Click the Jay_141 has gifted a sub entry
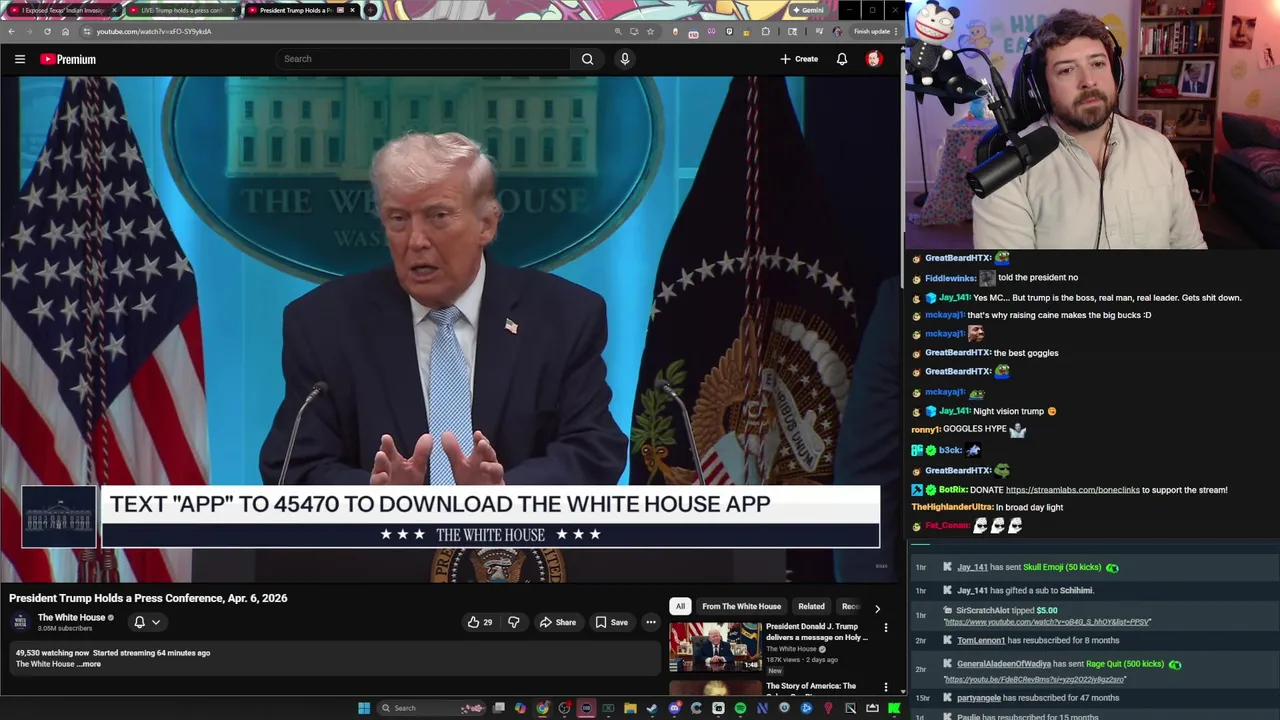The height and width of the screenshot is (720, 1280). point(1025,590)
